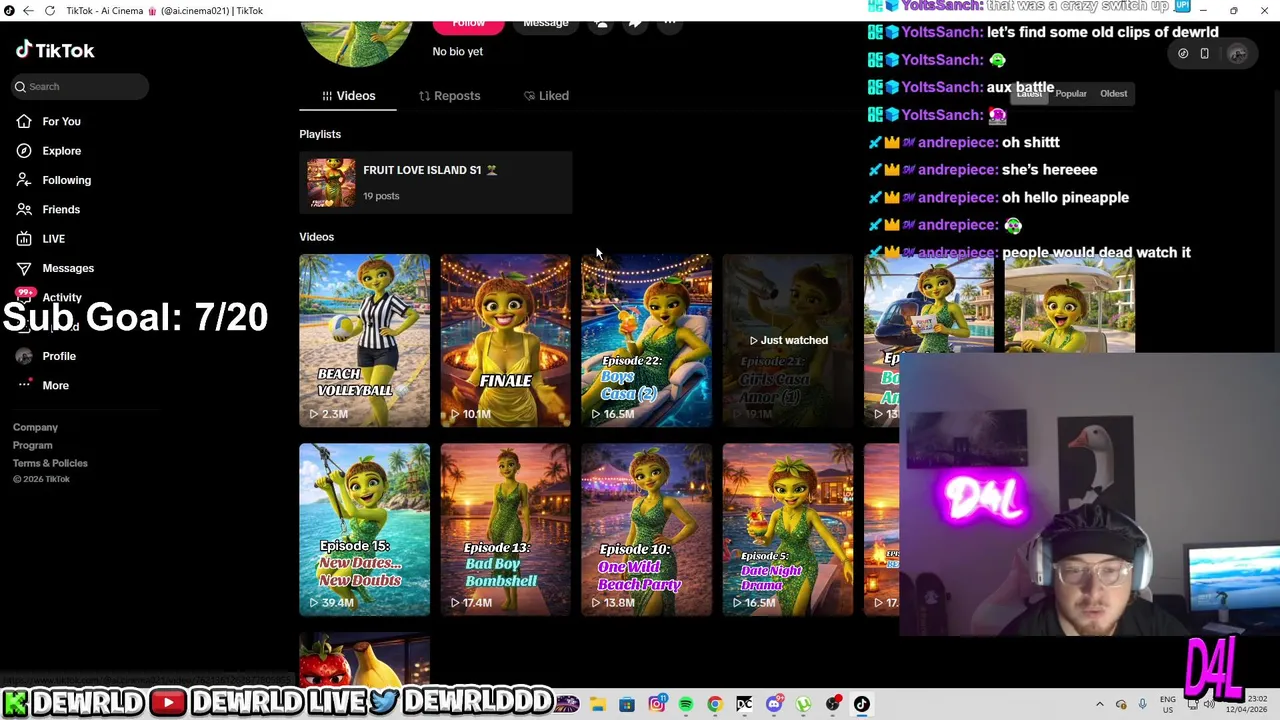
Task: Open Messages in the sidebar
Action: 55,268
